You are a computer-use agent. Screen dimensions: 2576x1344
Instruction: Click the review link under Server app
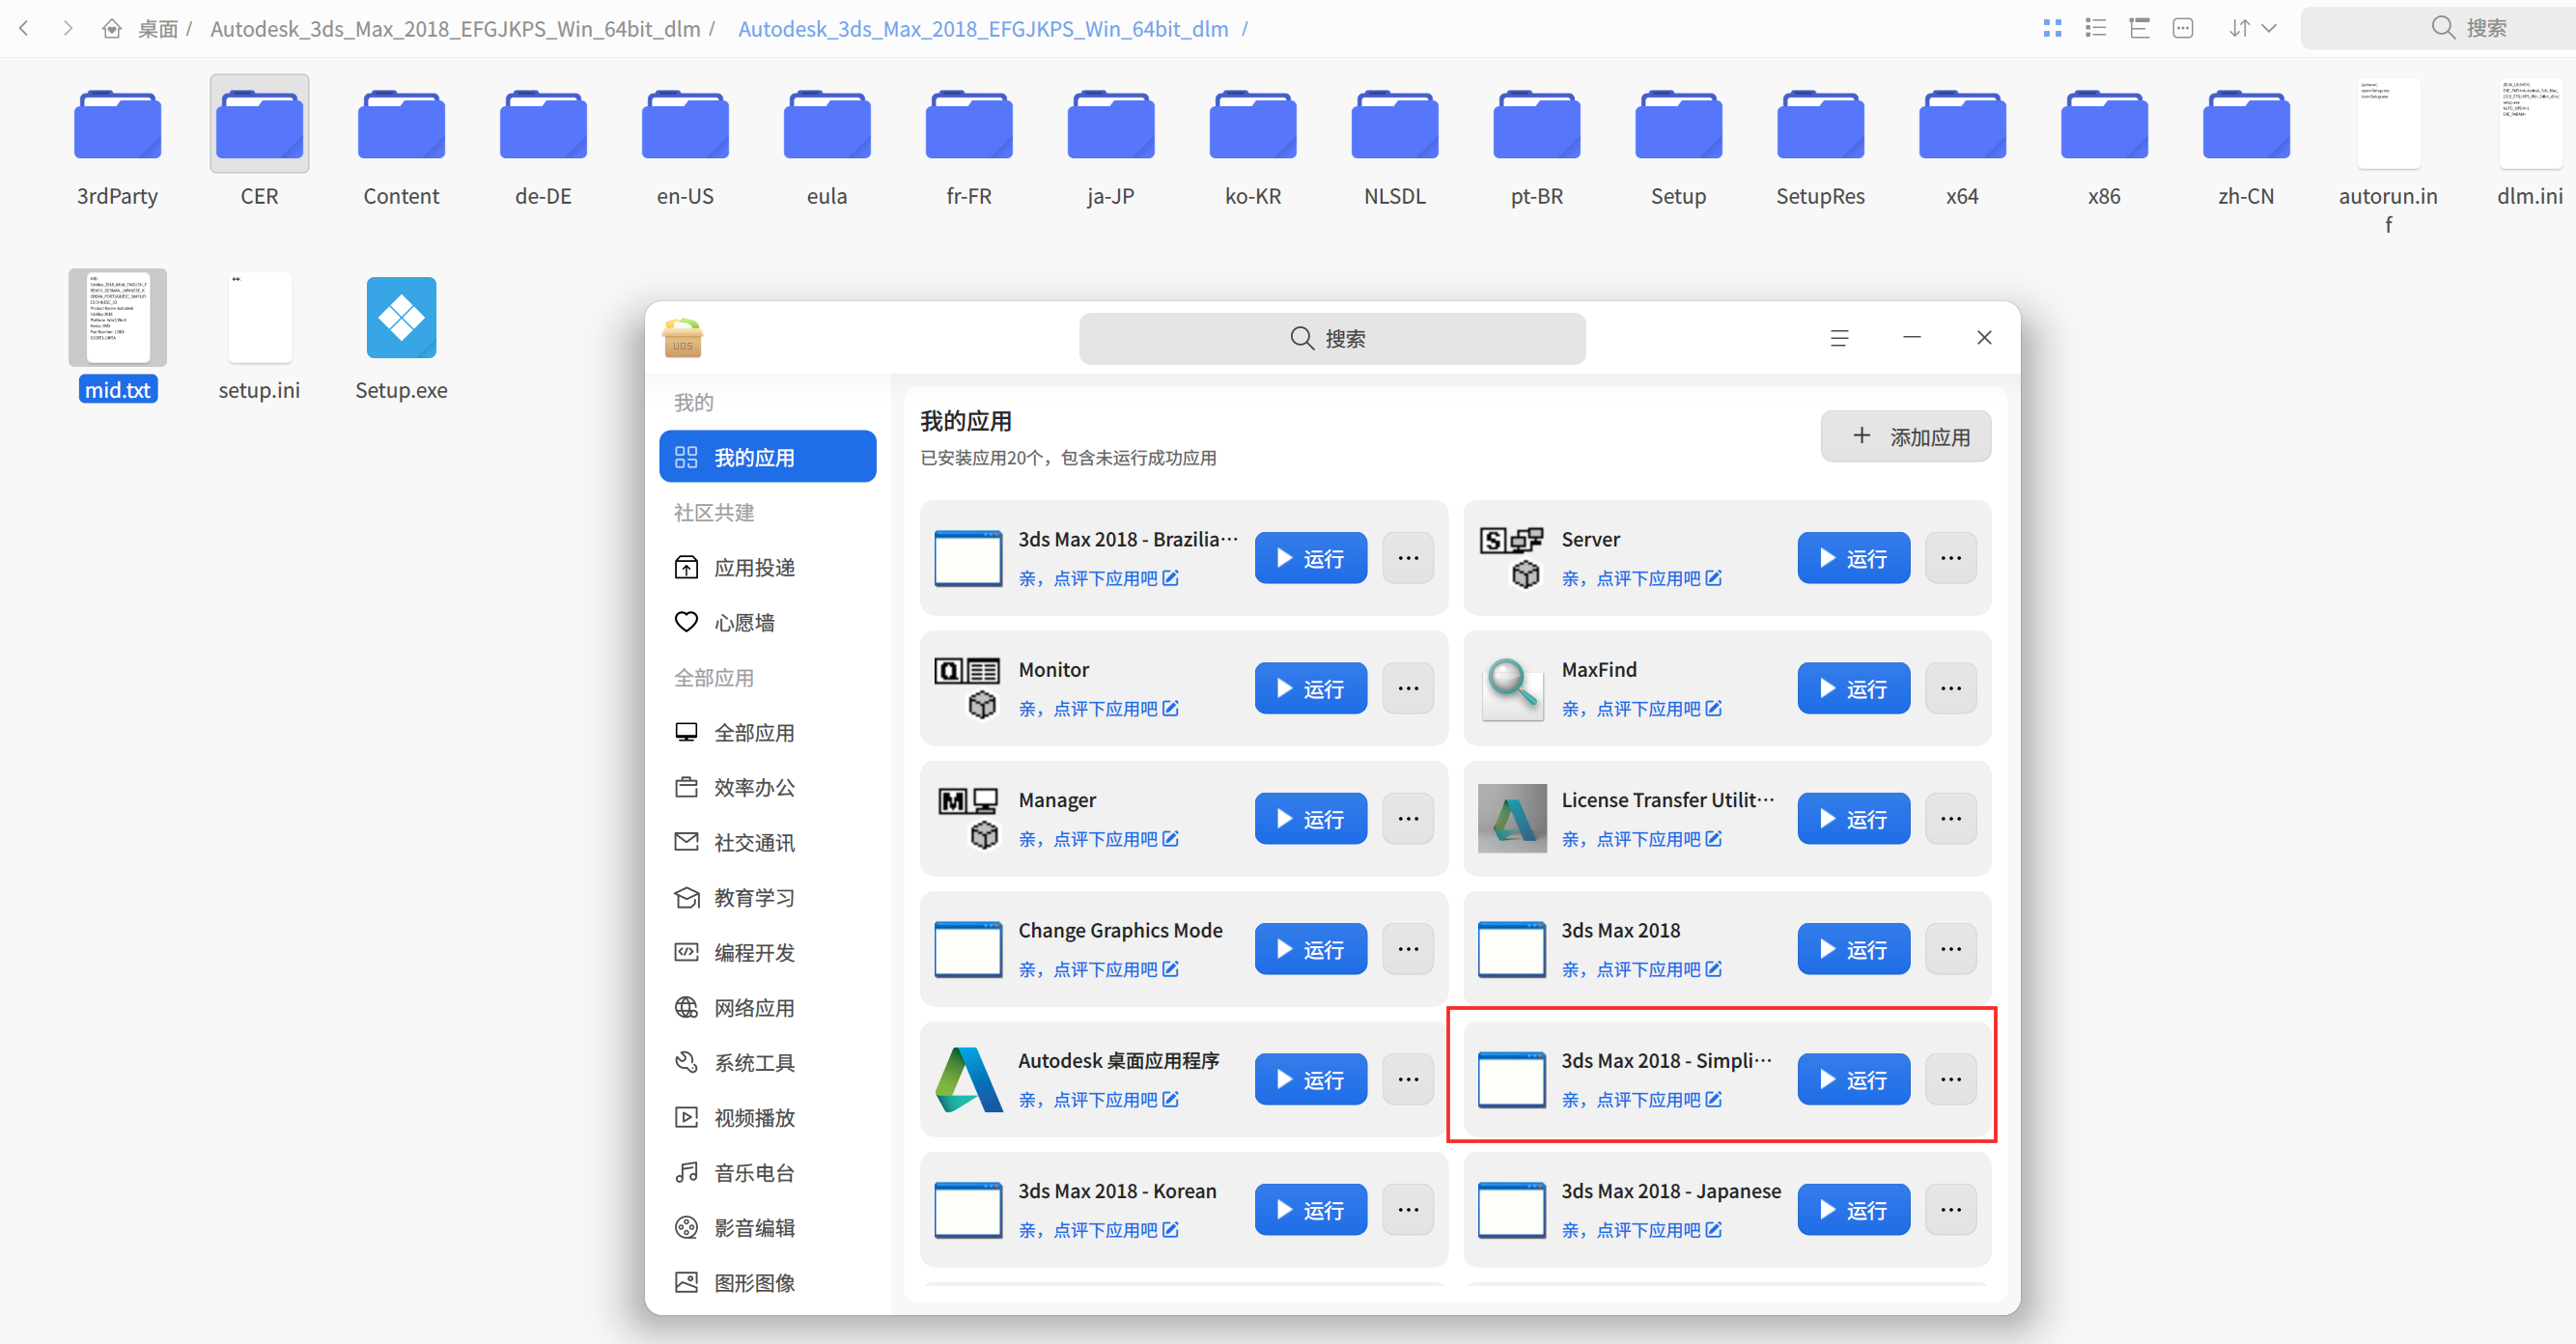pyautogui.click(x=1640, y=578)
